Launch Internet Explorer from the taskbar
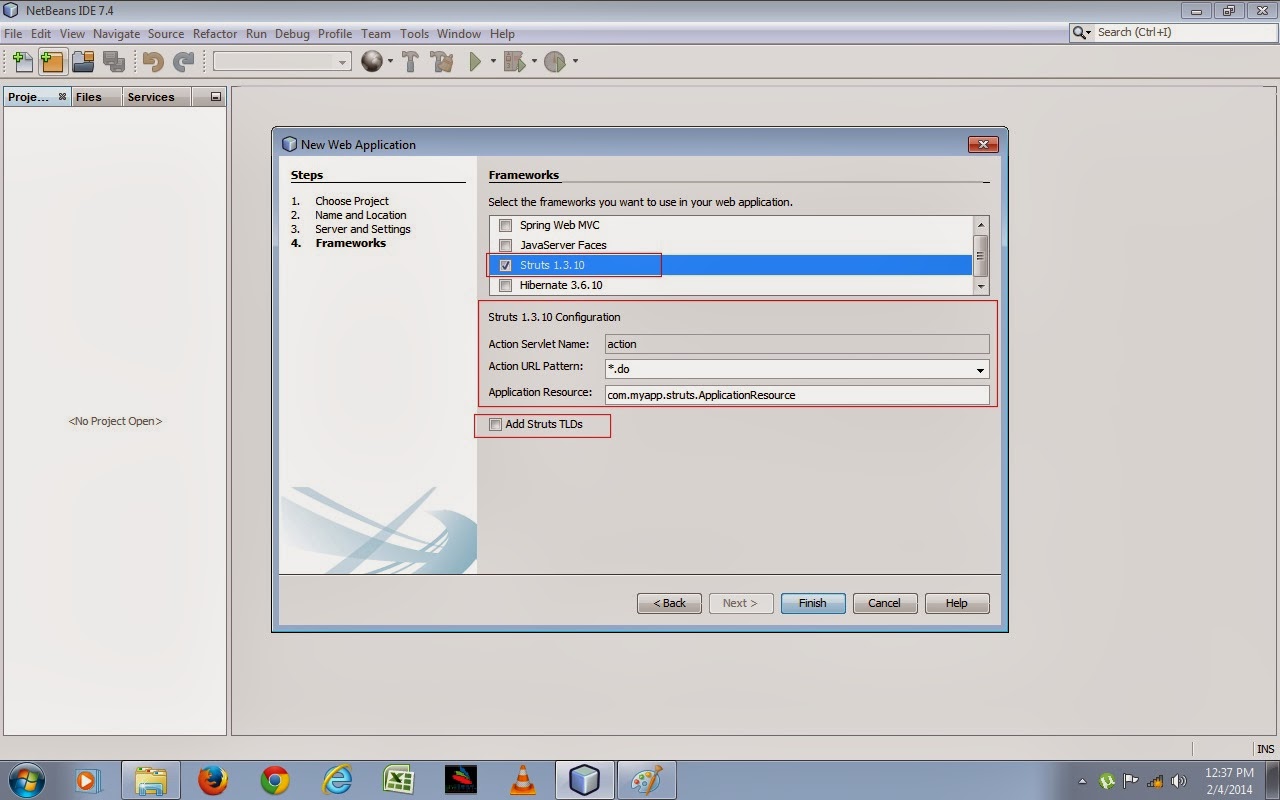Viewport: 1280px width, 800px height. pyautogui.click(x=337, y=780)
